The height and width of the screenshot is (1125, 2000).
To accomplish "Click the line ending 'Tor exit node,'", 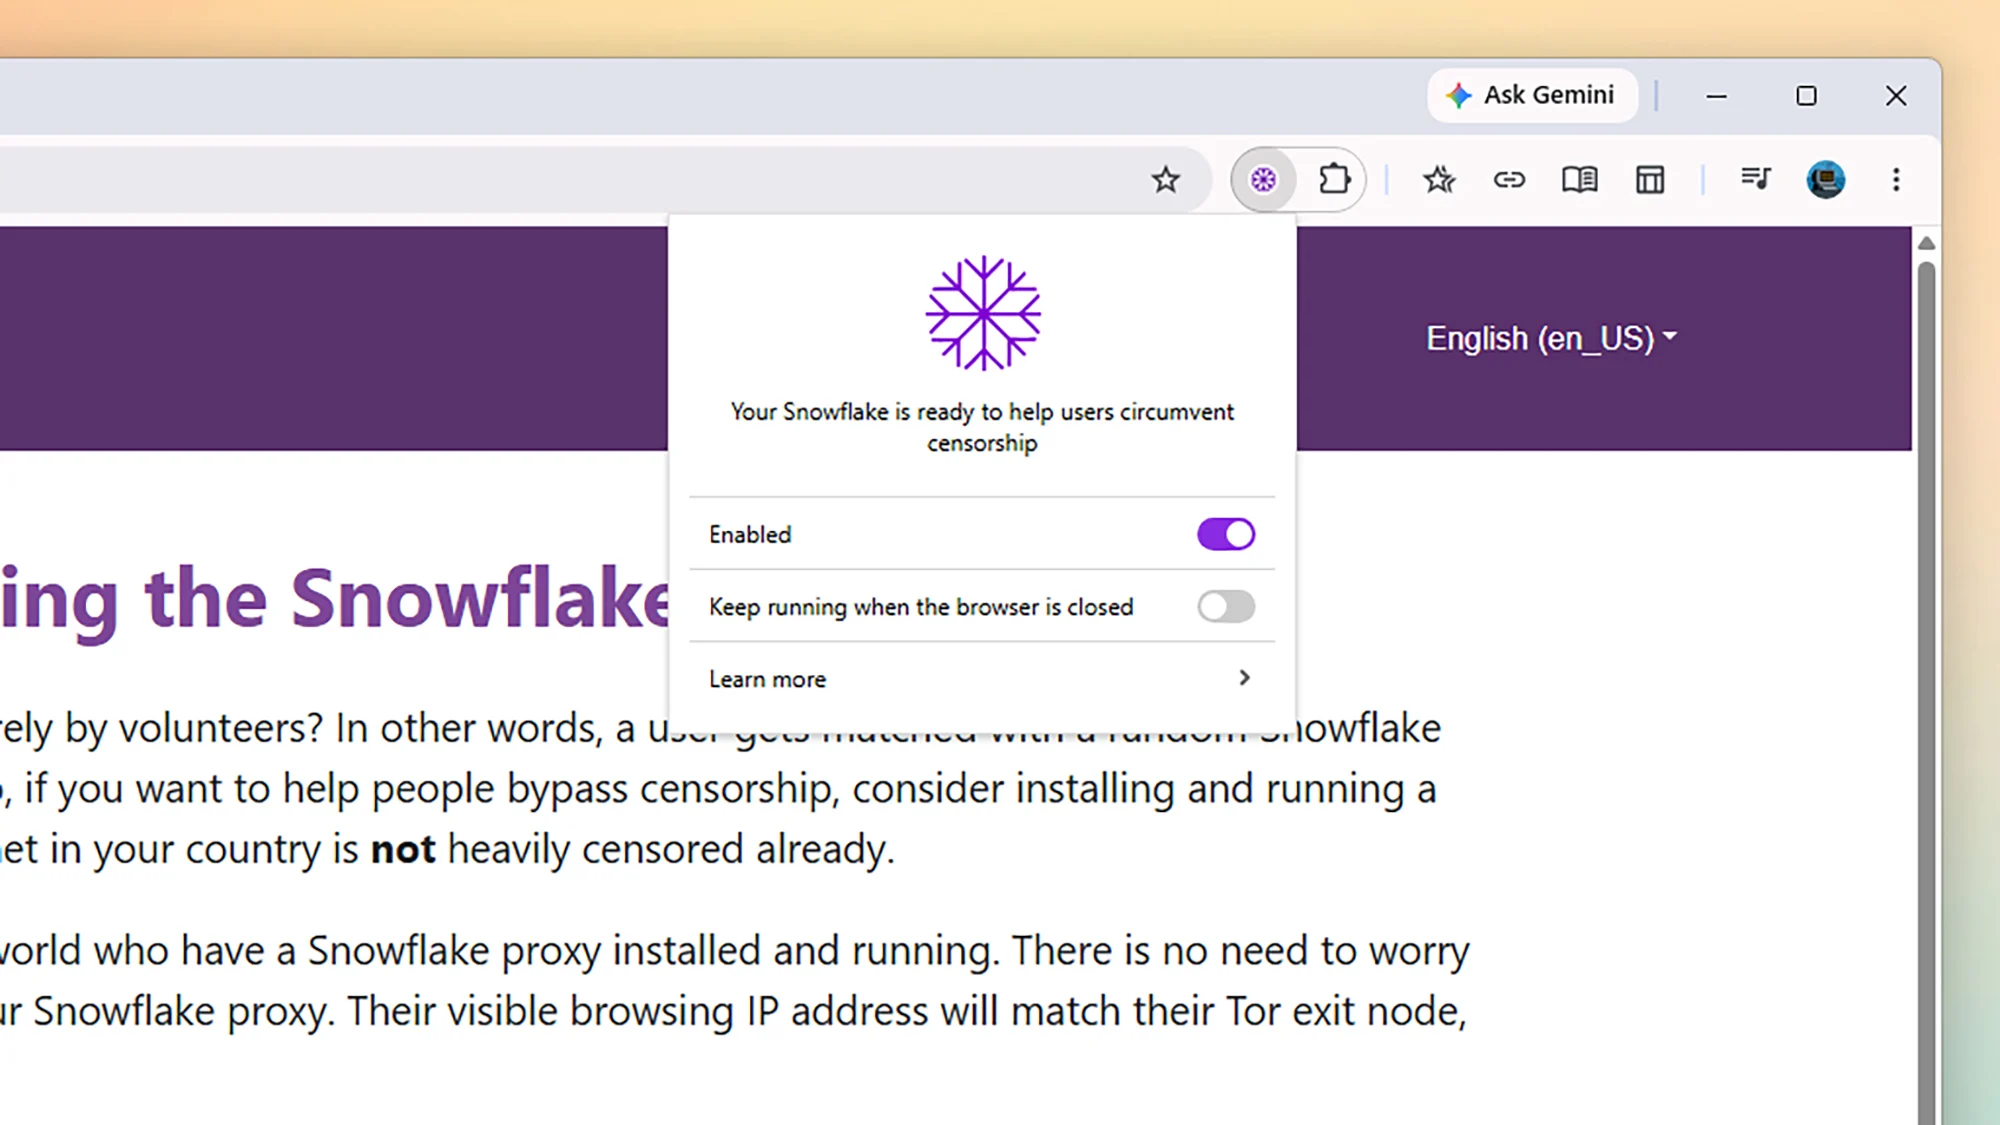I will 733,1011.
